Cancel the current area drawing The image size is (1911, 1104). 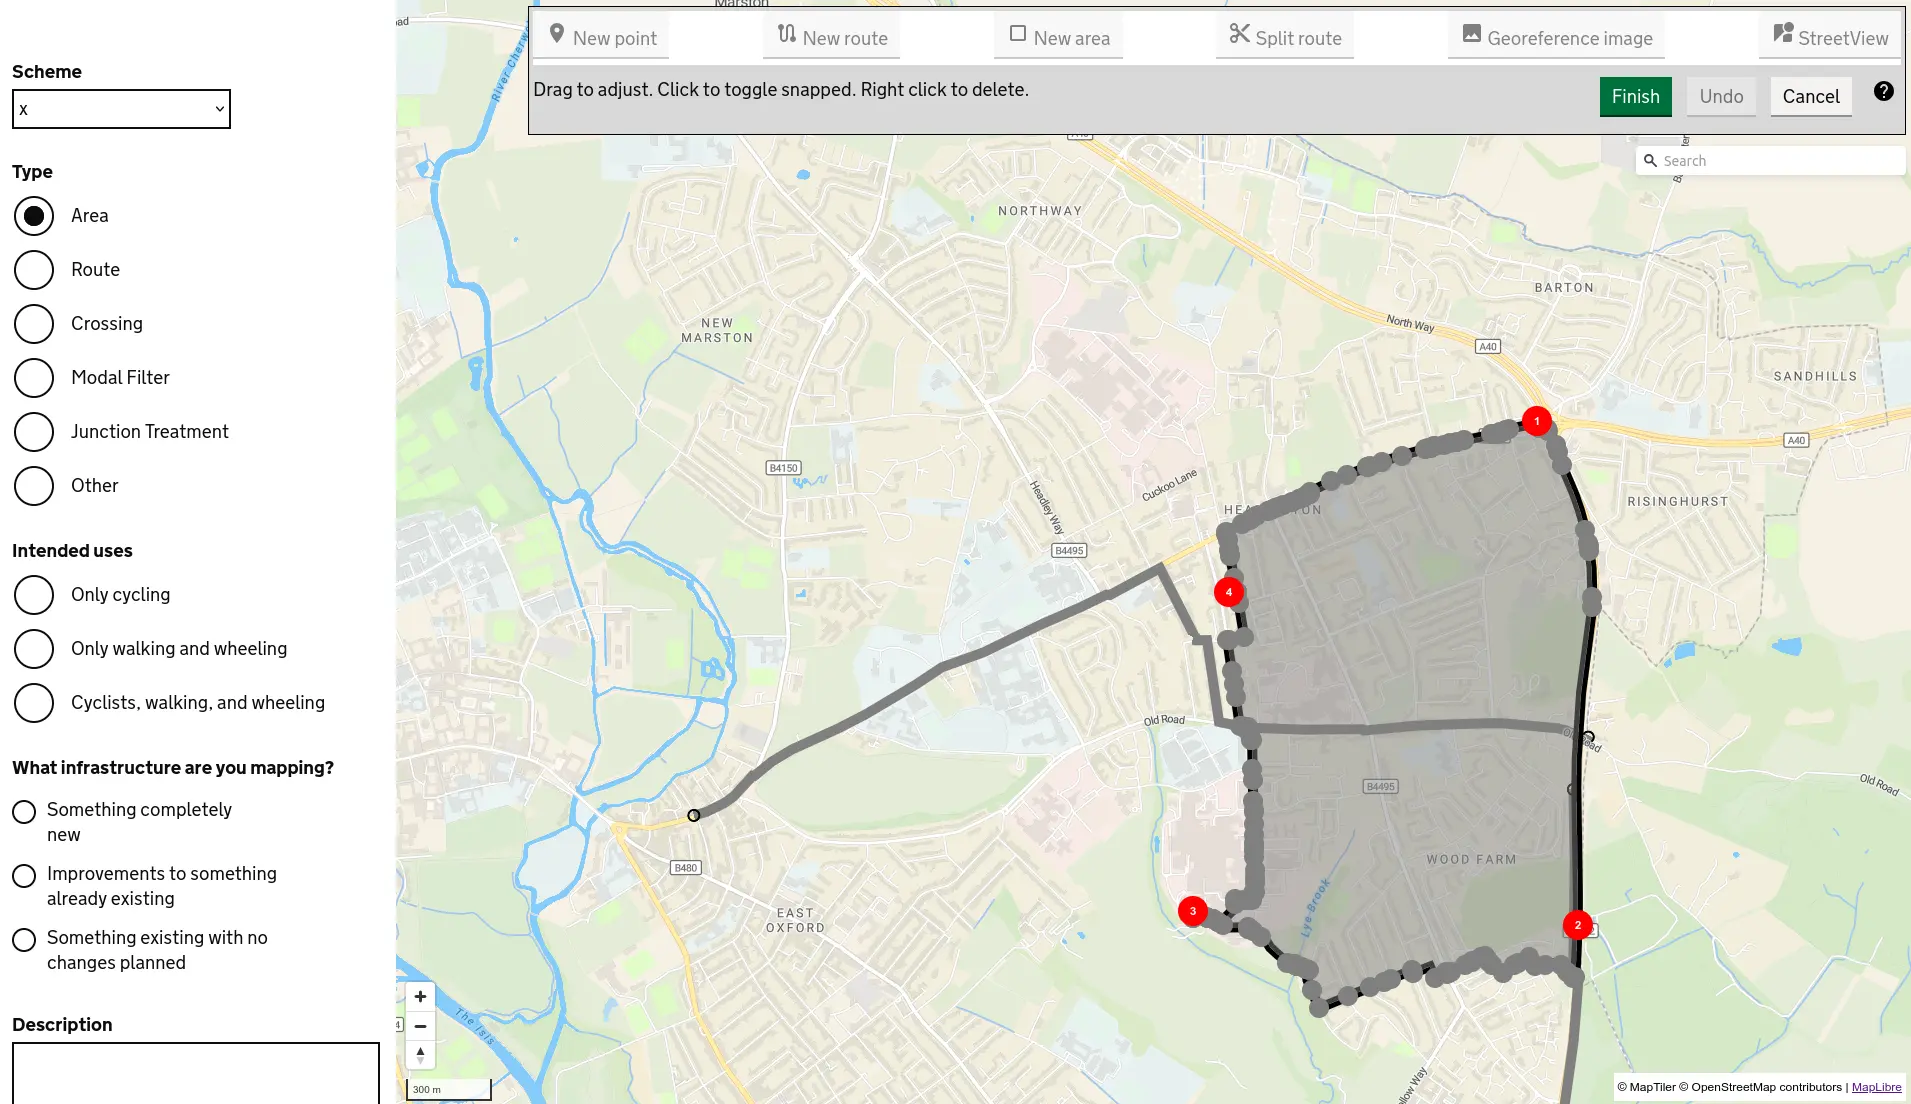coord(1810,97)
